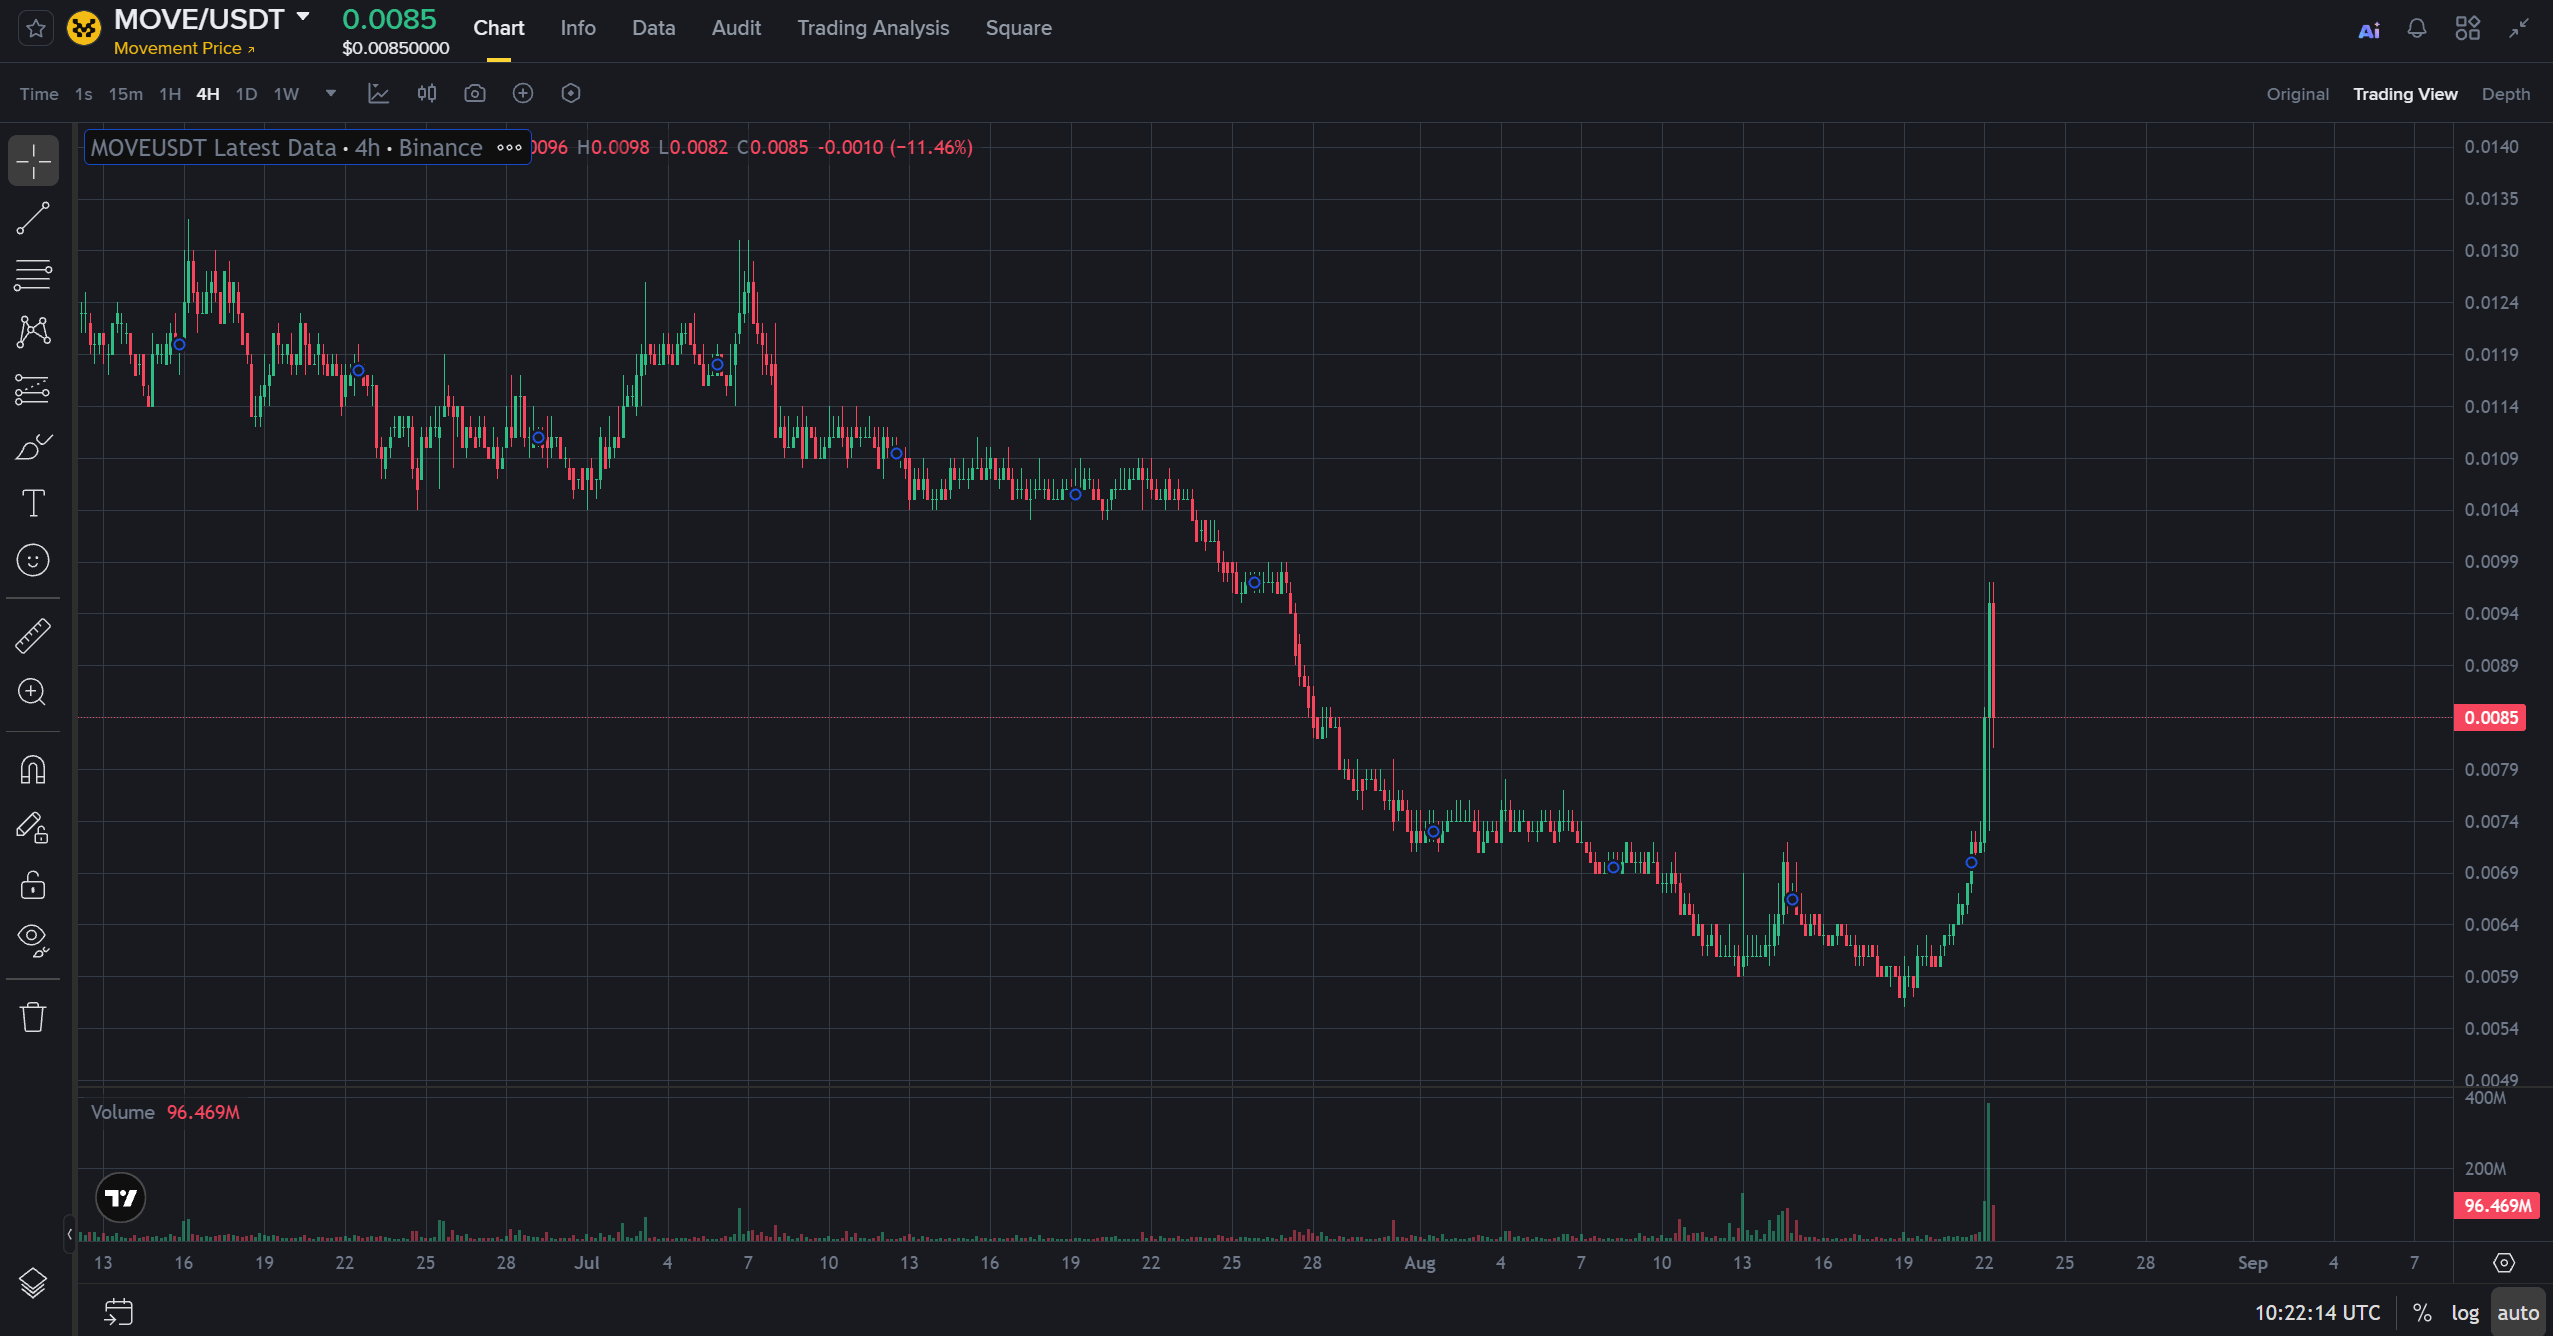The height and width of the screenshot is (1336, 2553).
Task: Open the MOVE/USDT pair selector dropdown
Action: pos(303,17)
